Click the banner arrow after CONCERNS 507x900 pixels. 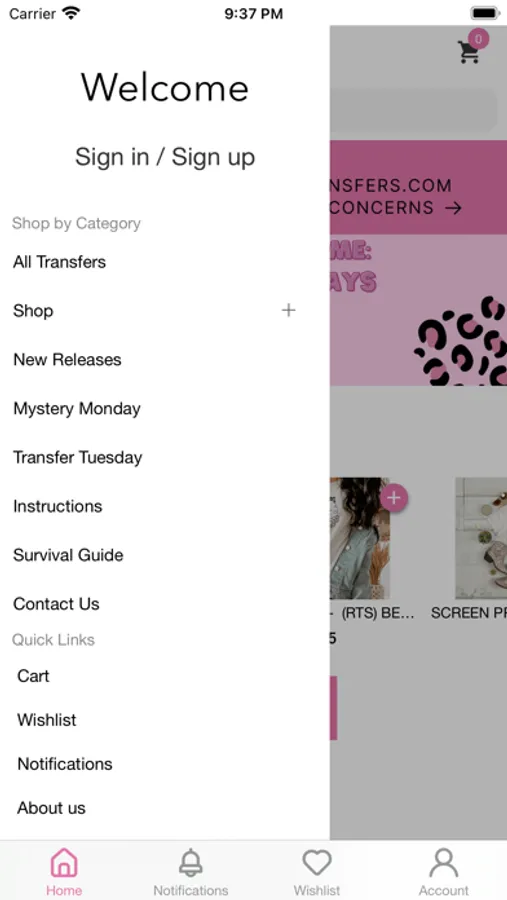point(454,208)
